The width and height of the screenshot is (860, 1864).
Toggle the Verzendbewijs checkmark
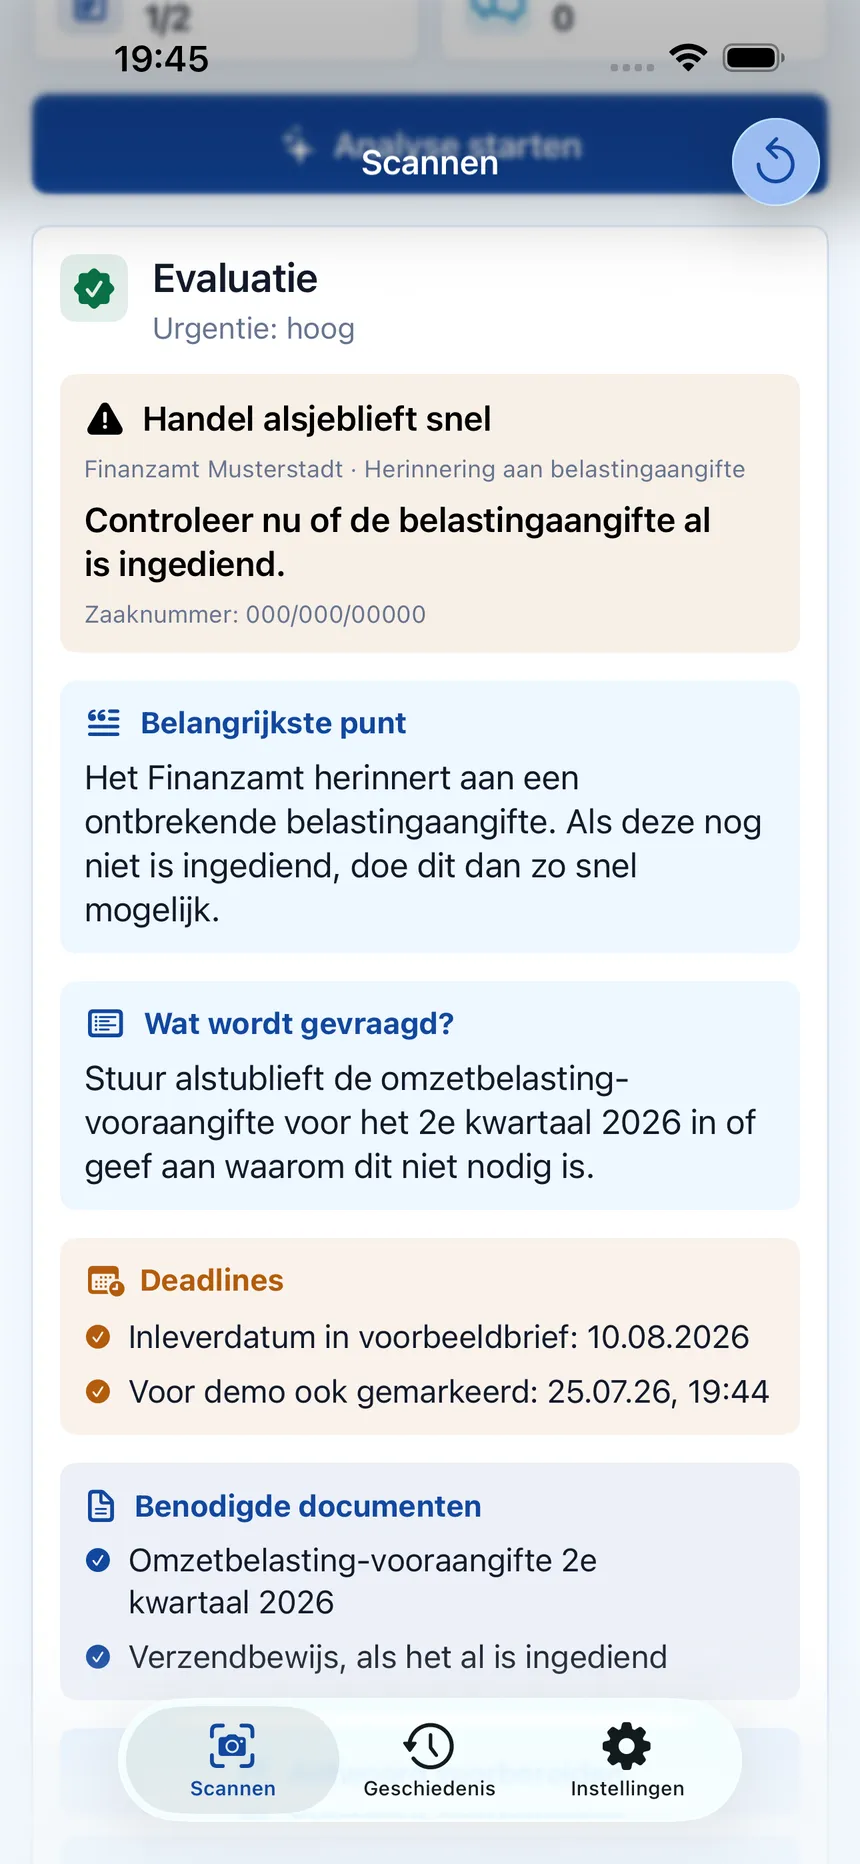pyautogui.click(x=98, y=1657)
